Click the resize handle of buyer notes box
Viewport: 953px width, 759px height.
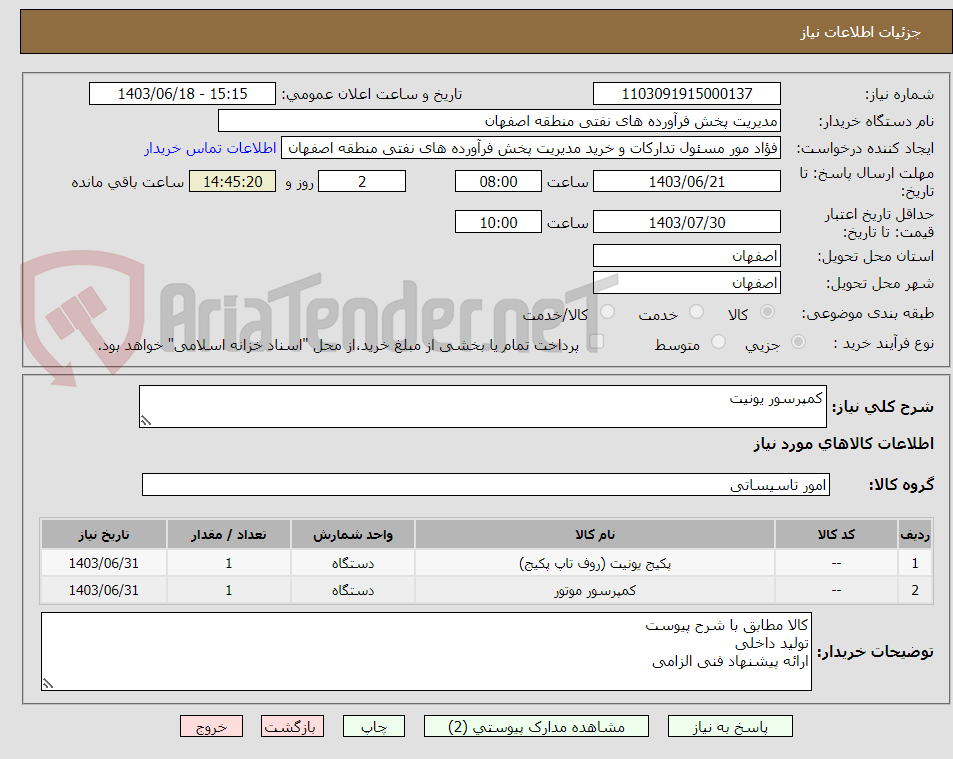tap(48, 683)
